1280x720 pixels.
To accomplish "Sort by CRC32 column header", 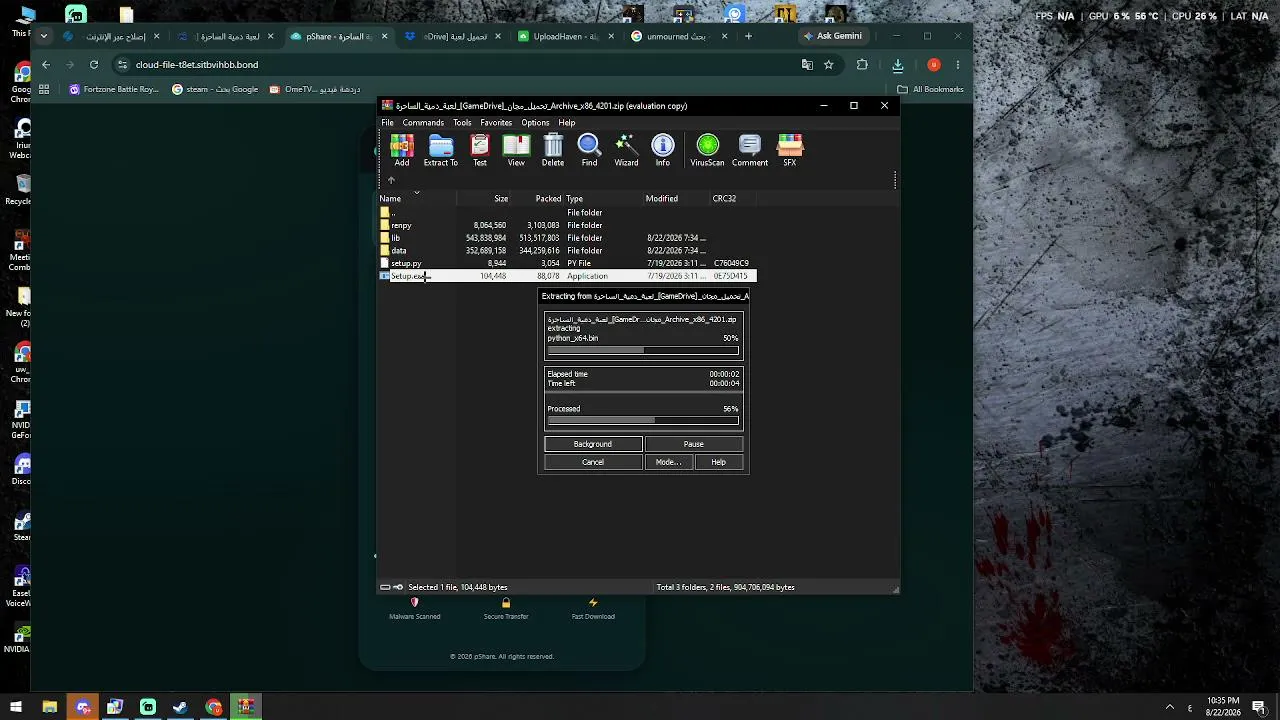I will 733,199.
